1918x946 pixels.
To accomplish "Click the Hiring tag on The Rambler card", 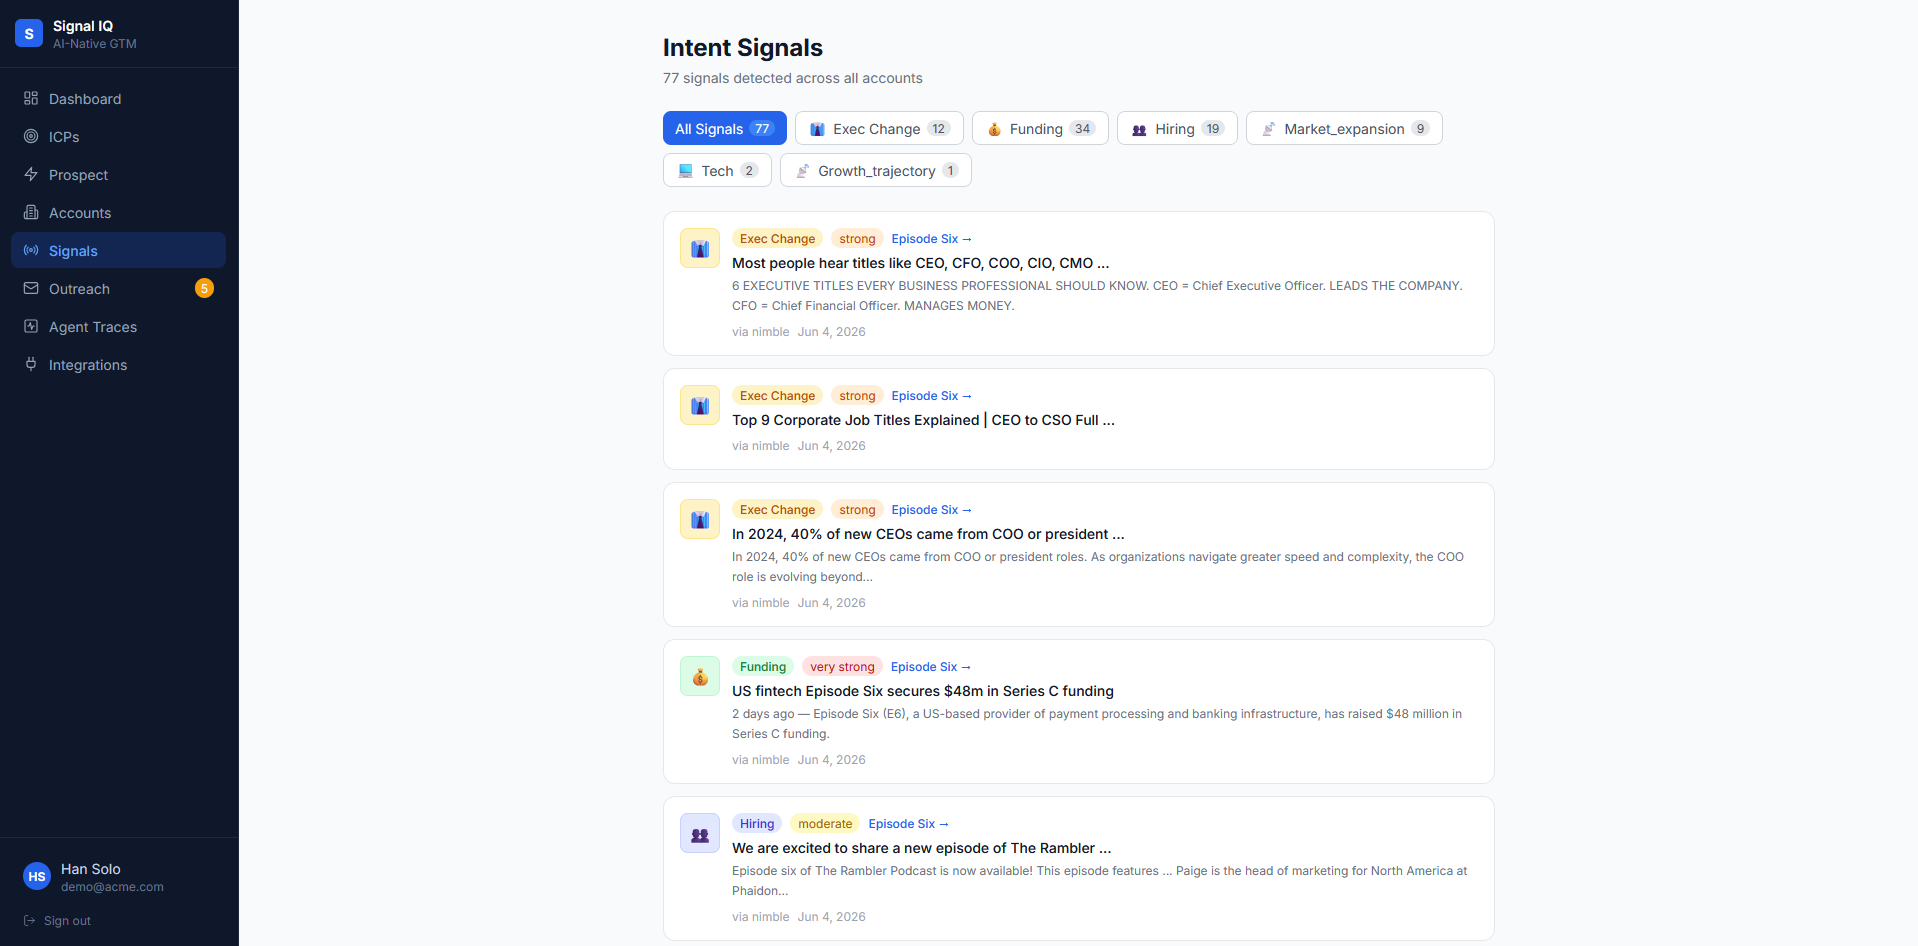I will click(757, 824).
